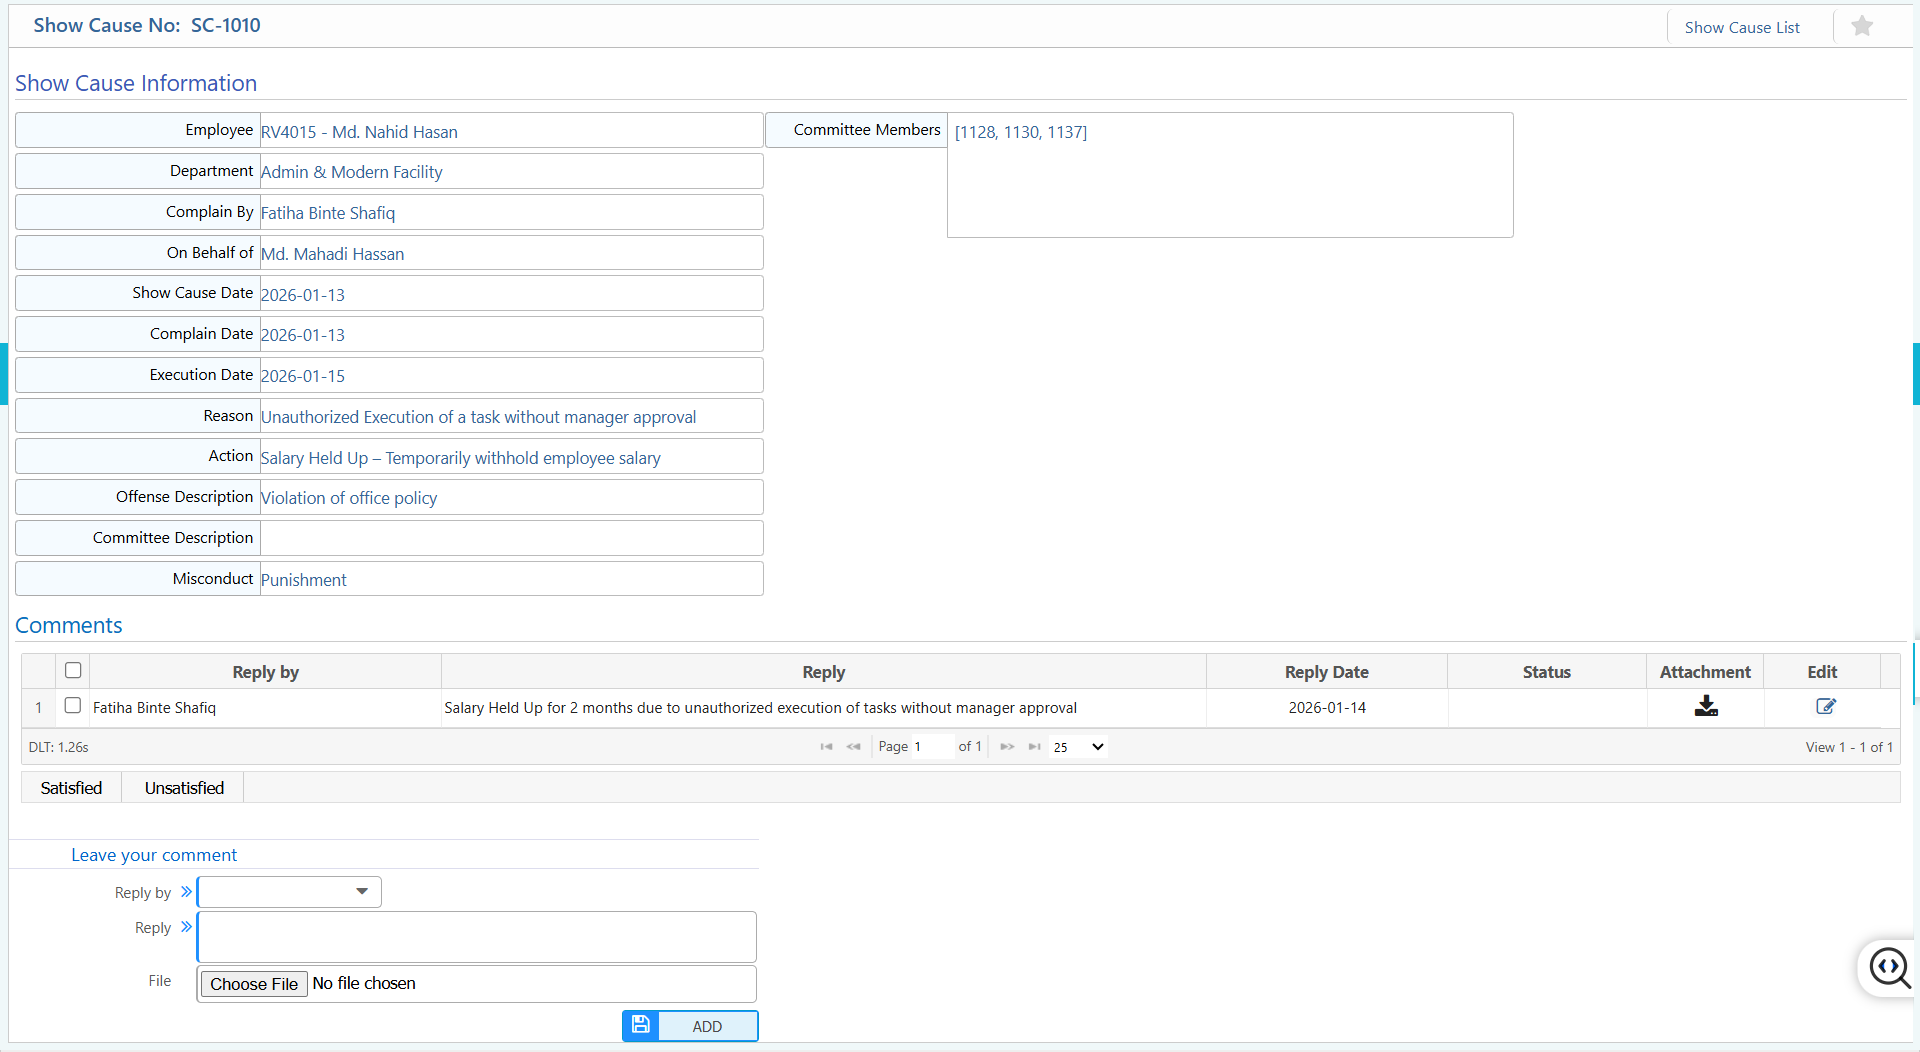This screenshot has width=1920, height=1052.
Task: Open the edit icon on comment row 1
Action: 1824,707
